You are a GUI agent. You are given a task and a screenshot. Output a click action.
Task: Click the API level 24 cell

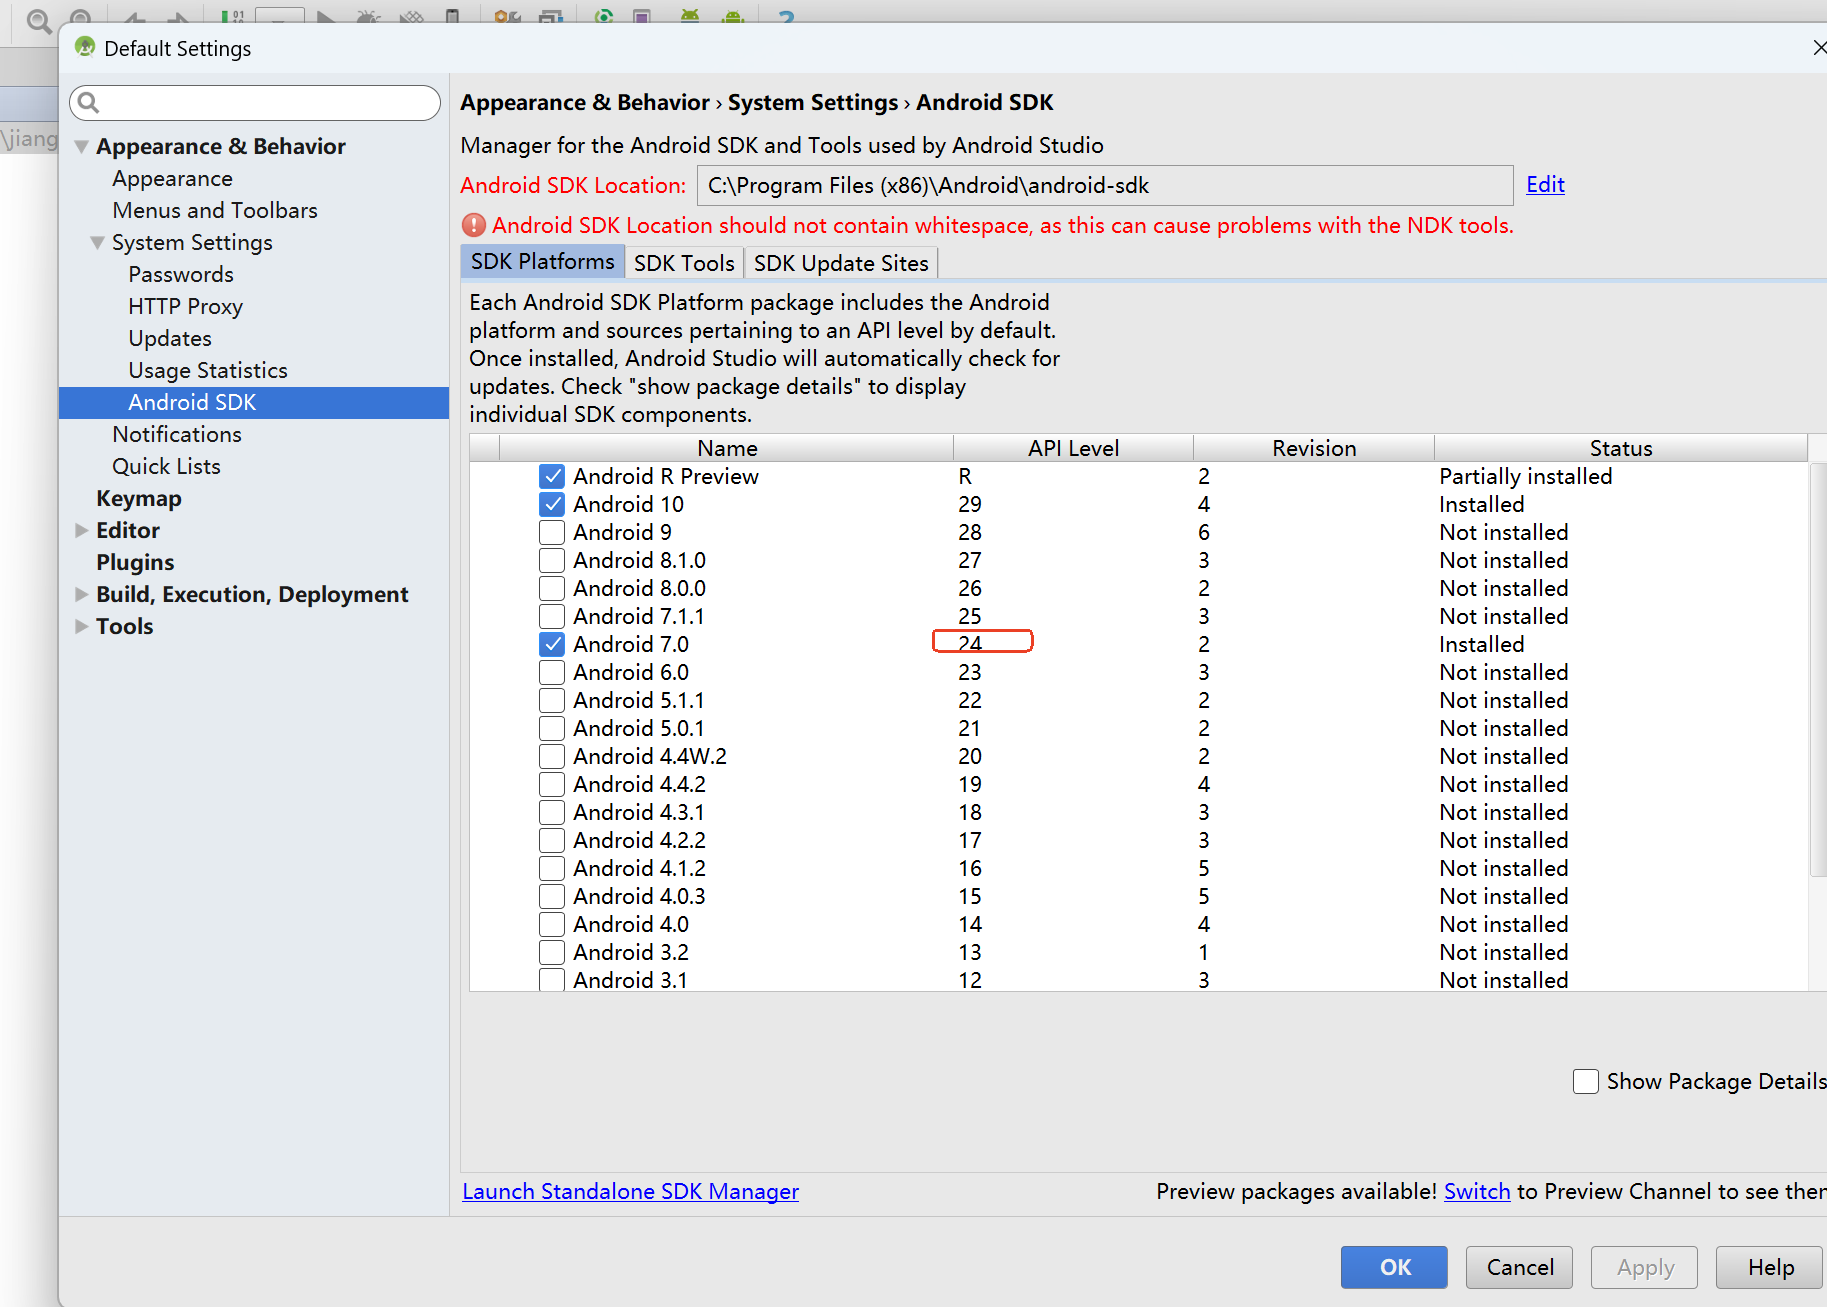pyautogui.click(x=970, y=644)
